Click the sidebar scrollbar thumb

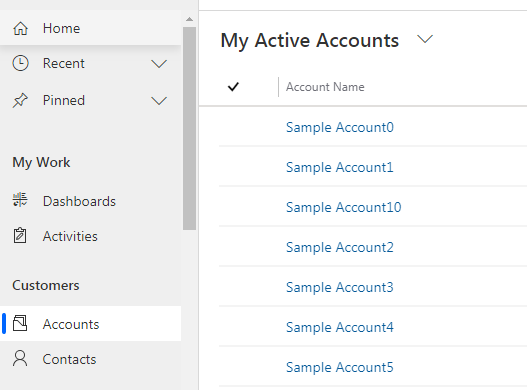190,128
